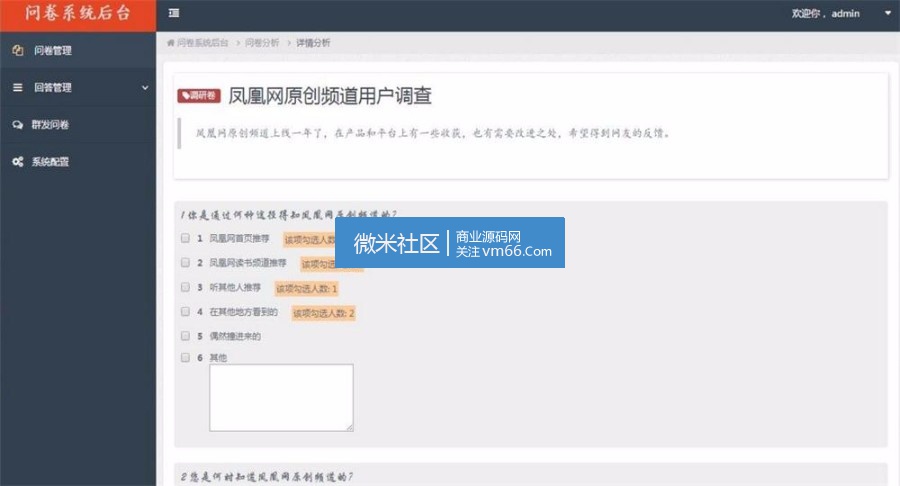Click the 该项勾选人数: 2 badge
Screen dimensions: 900x486
[x=324, y=313]
